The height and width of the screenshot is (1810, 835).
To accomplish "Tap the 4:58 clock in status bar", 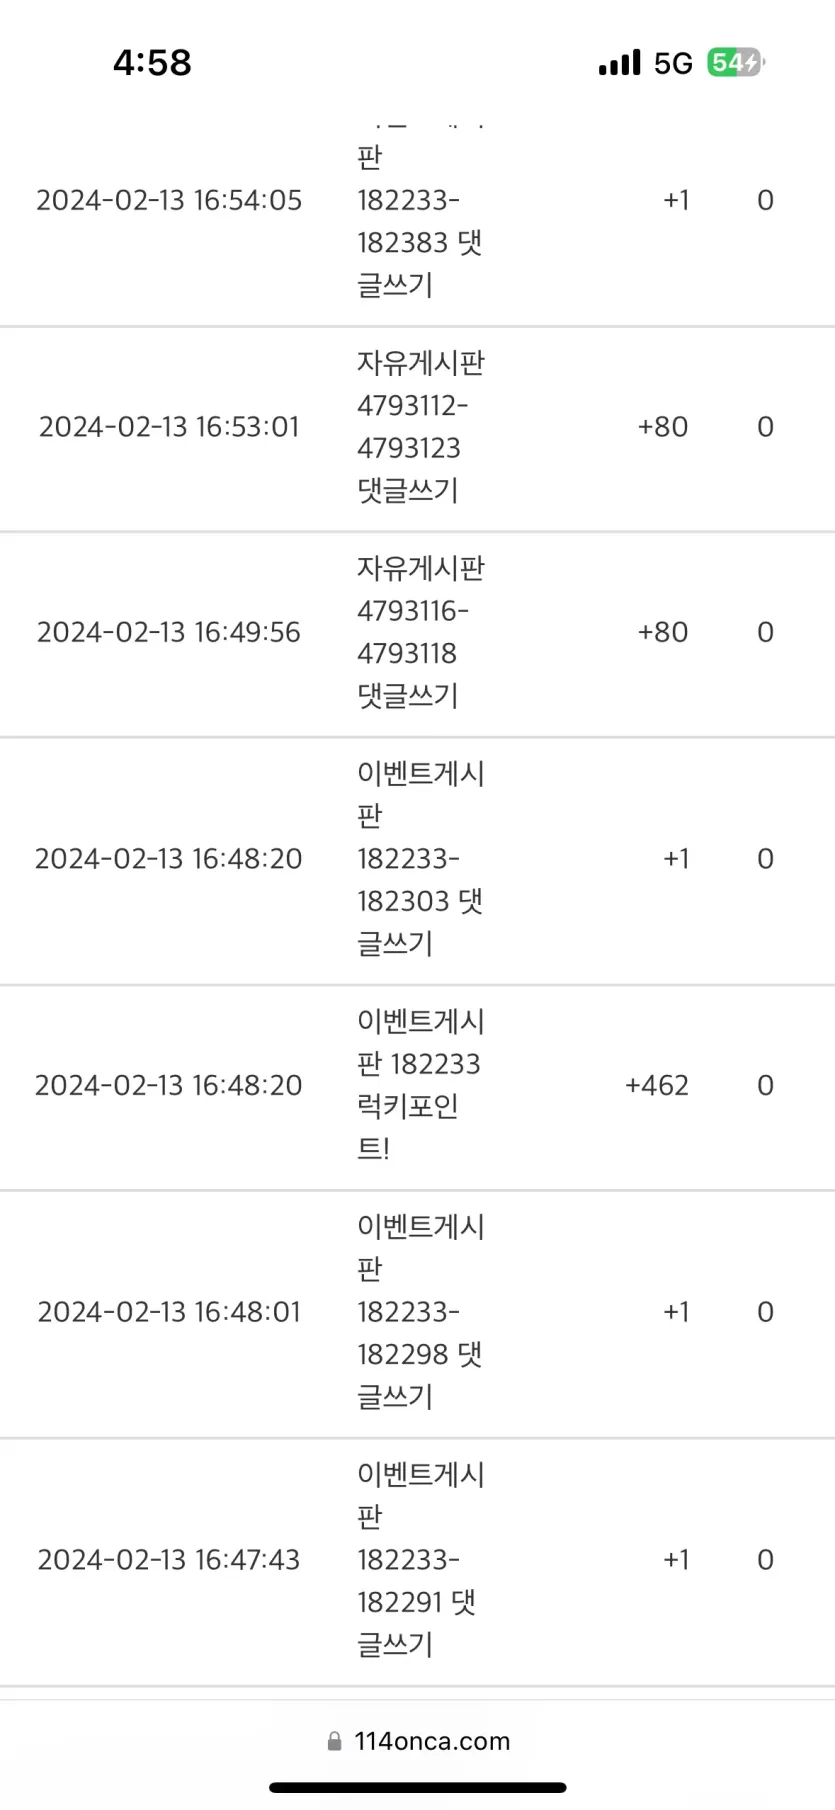I will 152,63.
